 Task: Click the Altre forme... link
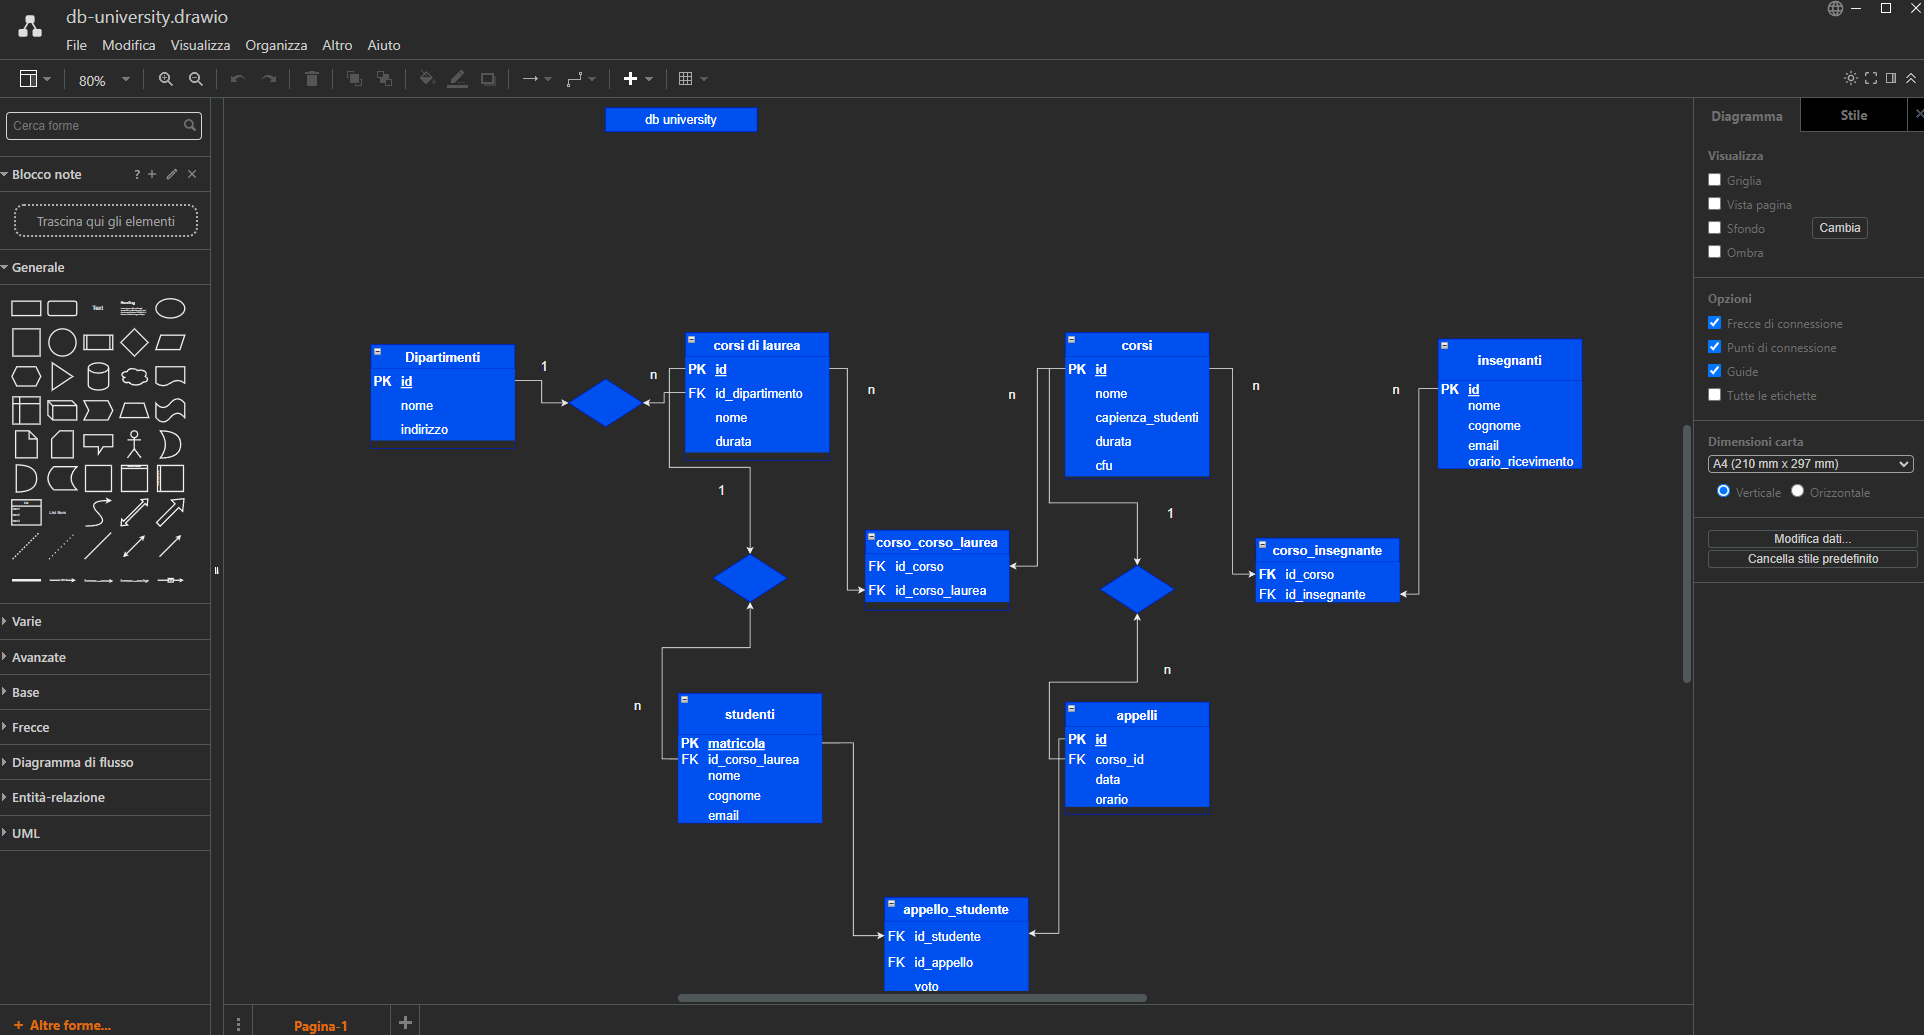62,1025
